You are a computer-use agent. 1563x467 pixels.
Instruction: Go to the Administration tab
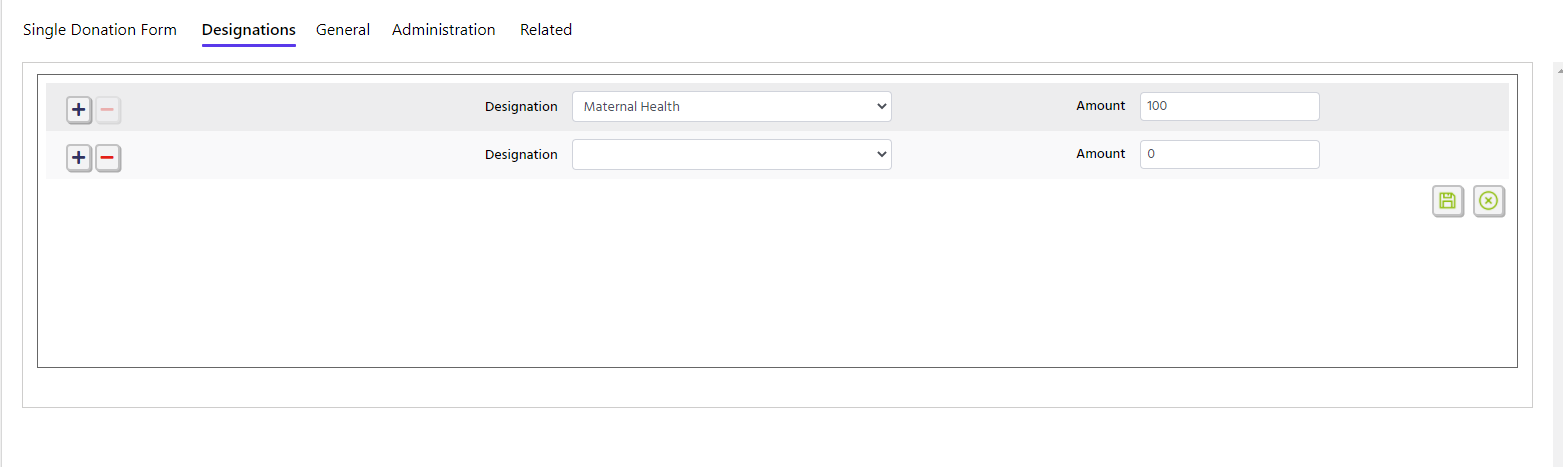pos(444,30)
